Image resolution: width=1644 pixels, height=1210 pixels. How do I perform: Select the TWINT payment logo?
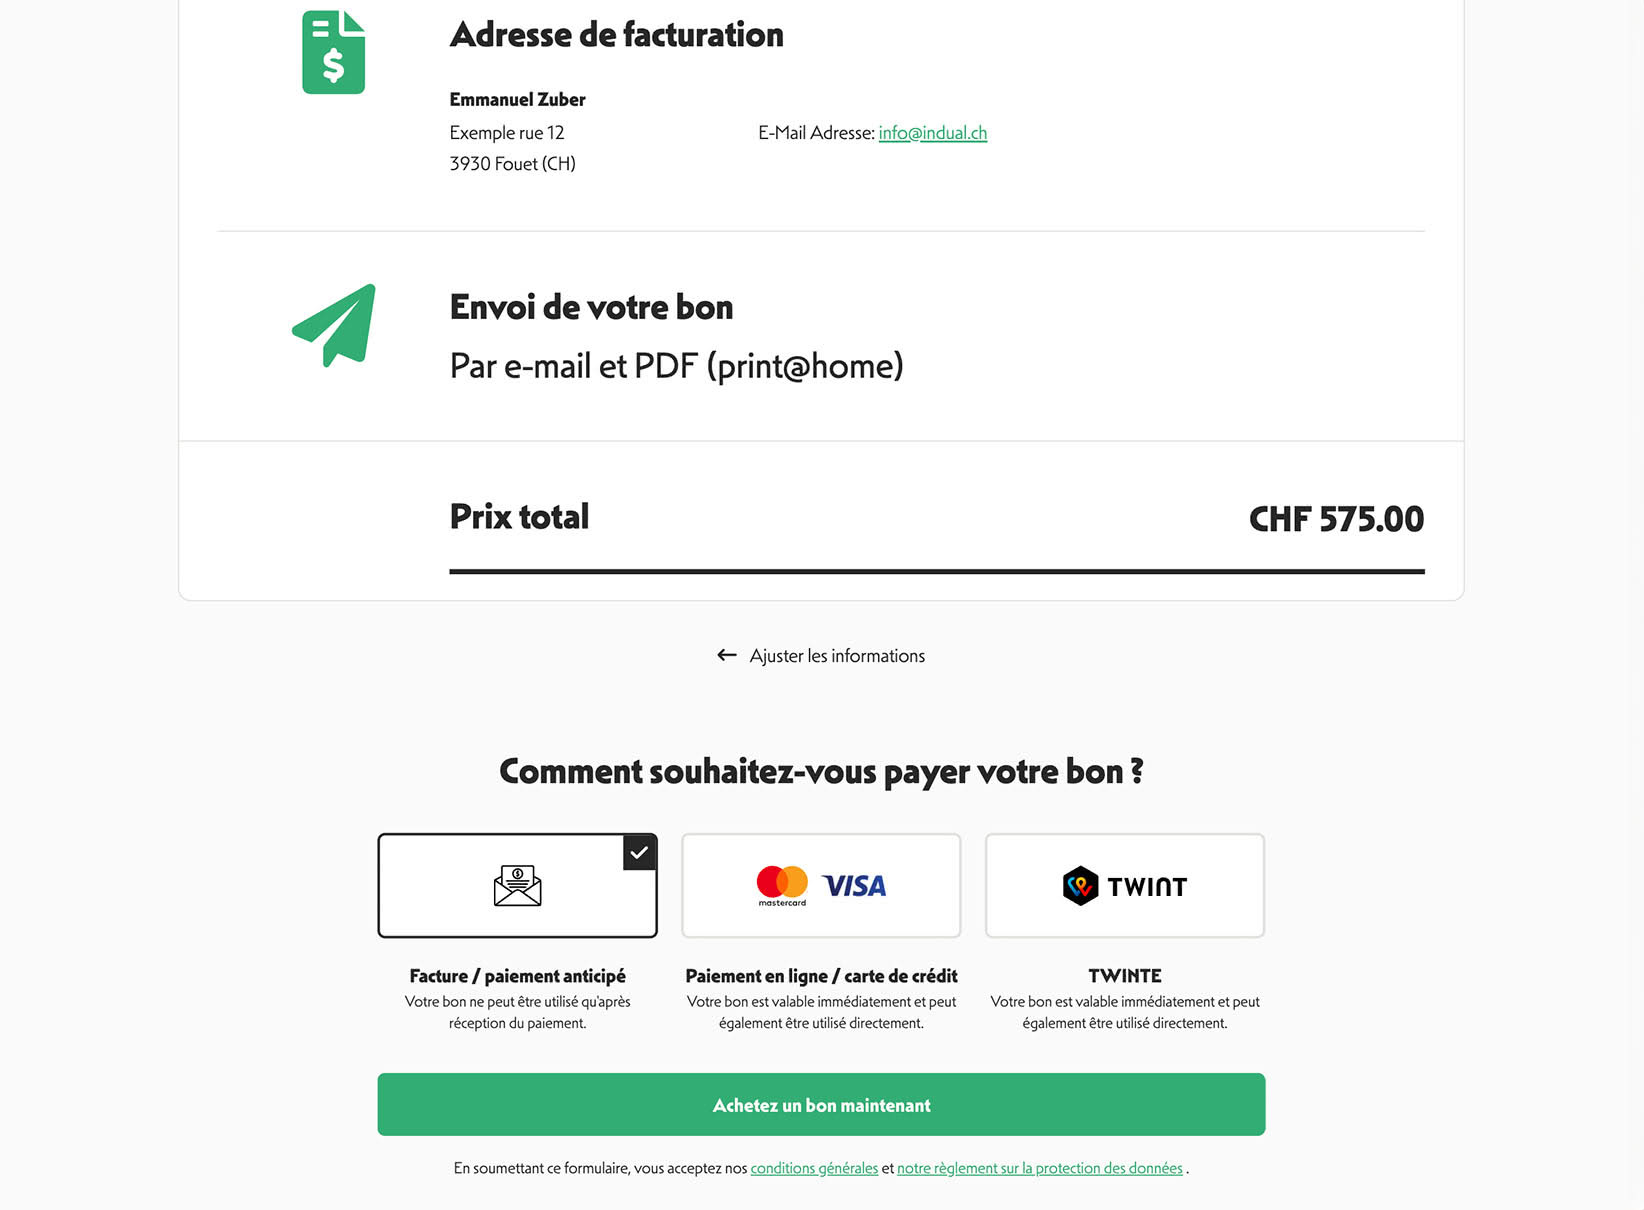pos(1125,886)
